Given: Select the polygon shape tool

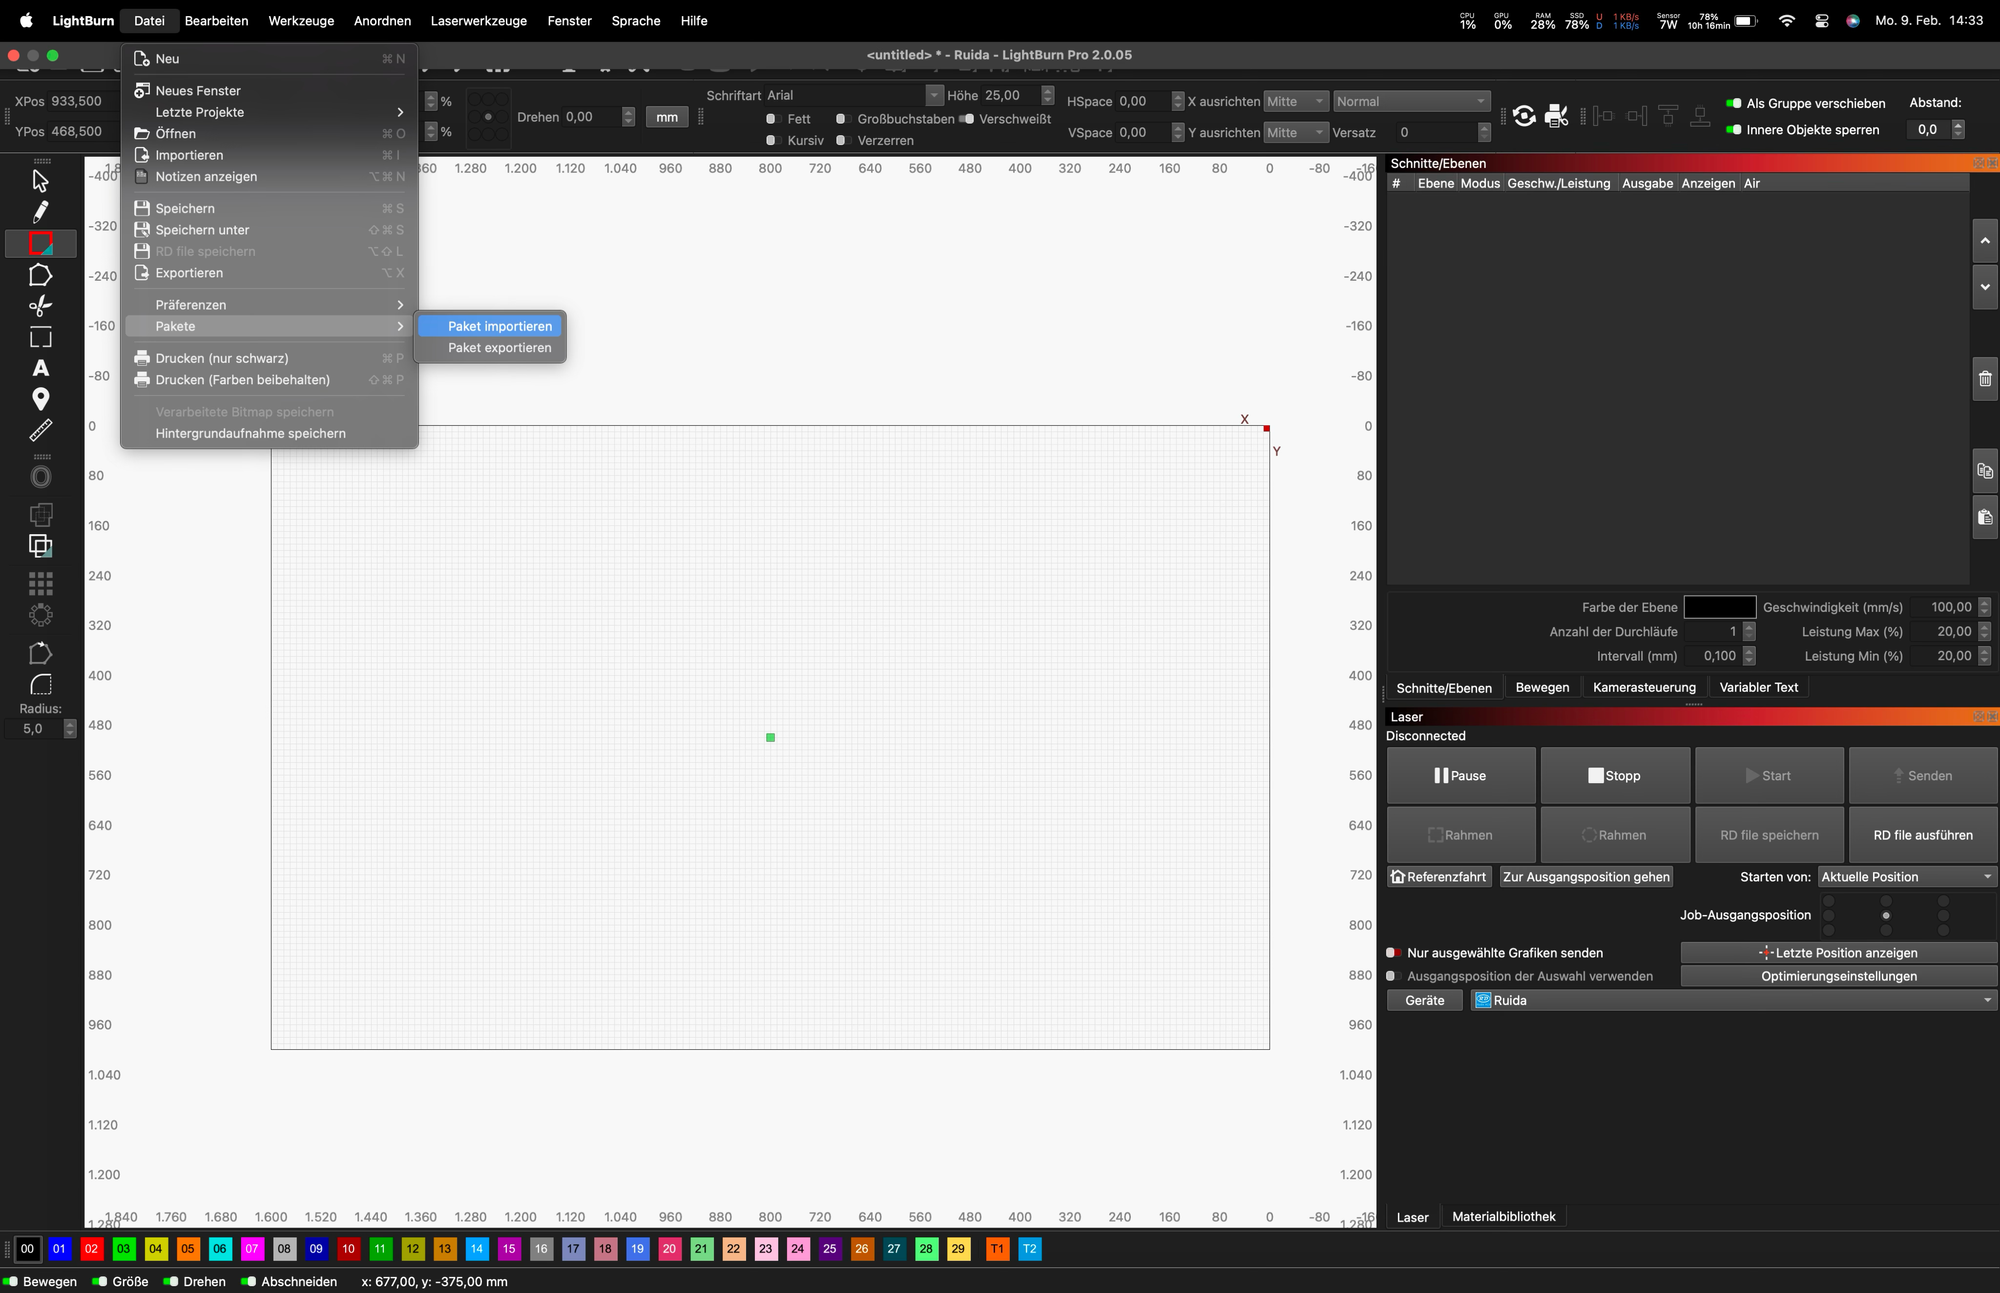Looking at the screenshot, I should [40, 275].
